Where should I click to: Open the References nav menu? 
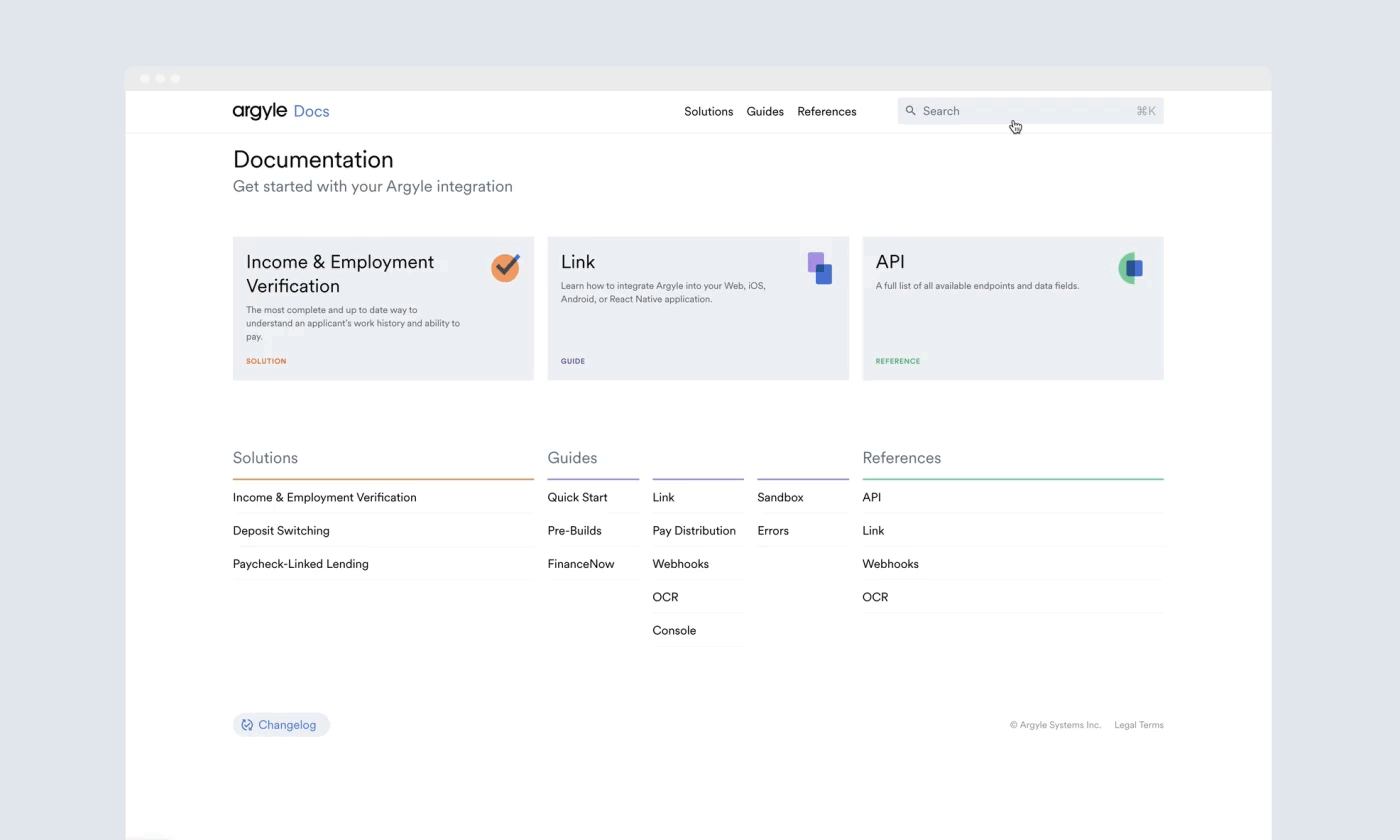pos(826,111)
